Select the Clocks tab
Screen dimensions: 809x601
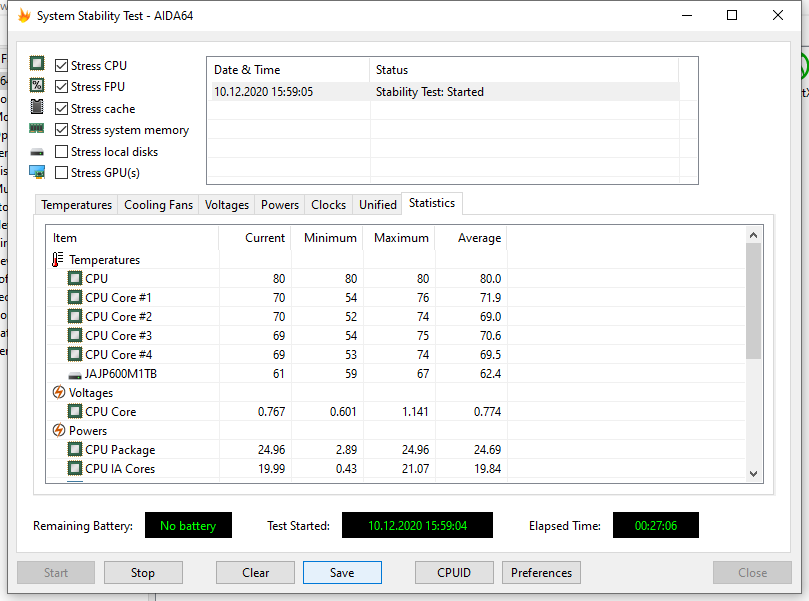(328, 205)
